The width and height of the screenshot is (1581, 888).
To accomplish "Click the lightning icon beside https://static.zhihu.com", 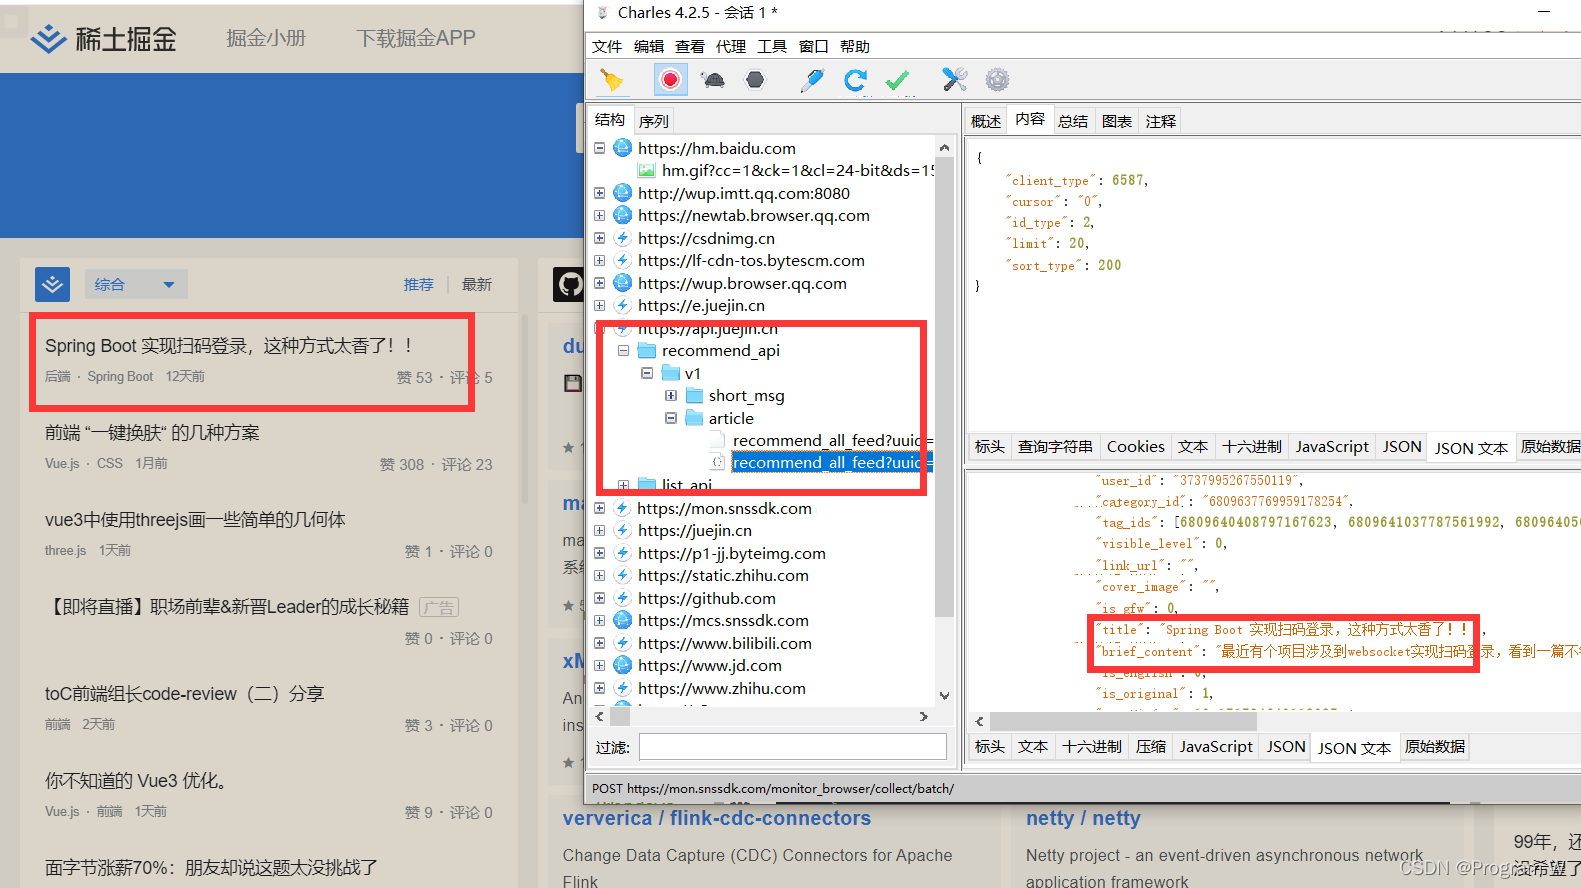I will 622,575.
